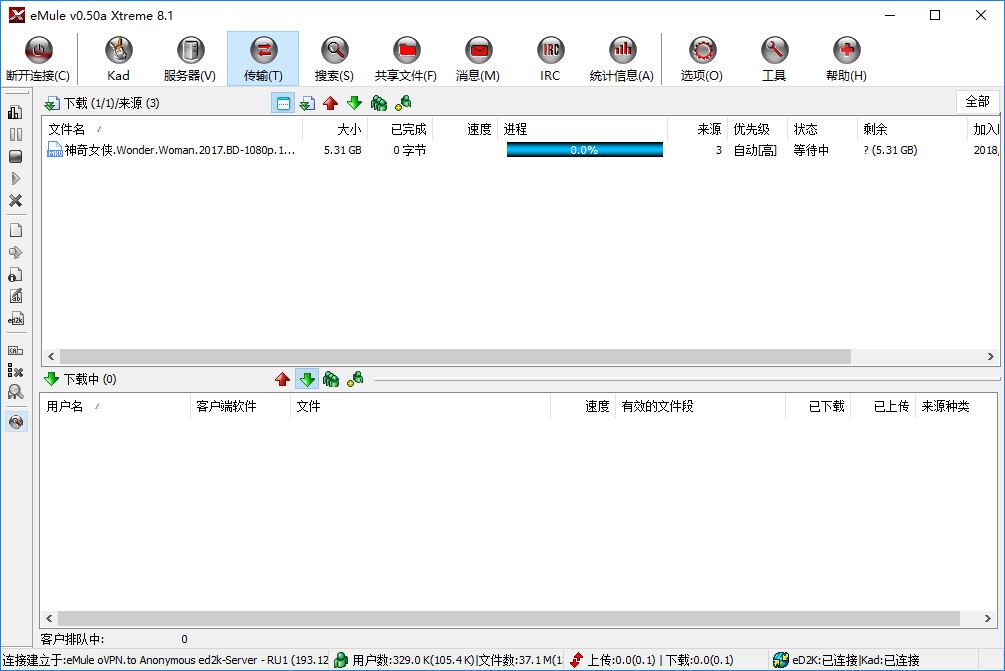The width and height of the screenshot is (1005, 671).
Task: Click the sidebar open file page icon
Action: click(15, 230)
